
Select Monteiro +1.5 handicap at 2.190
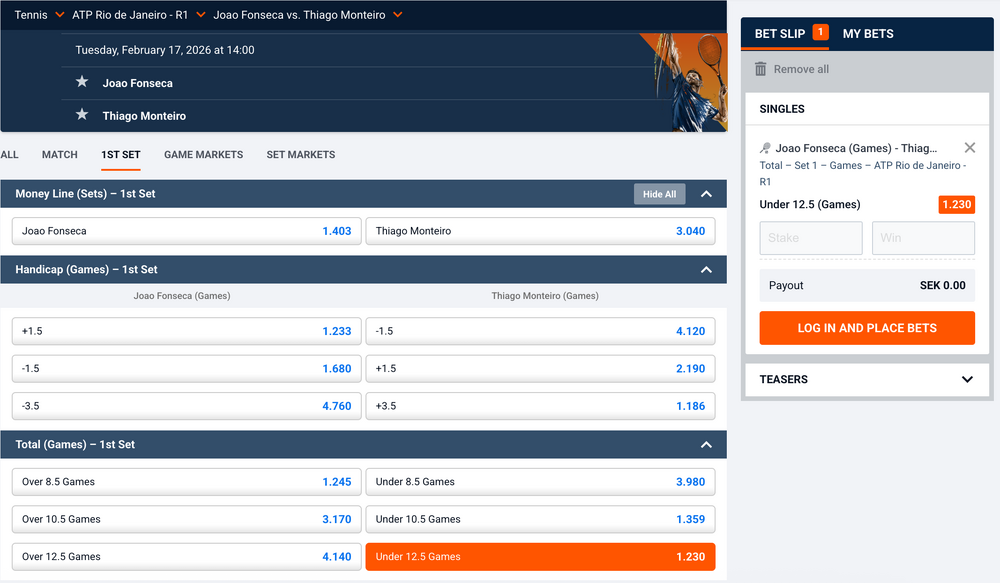[x=540, y=369]
